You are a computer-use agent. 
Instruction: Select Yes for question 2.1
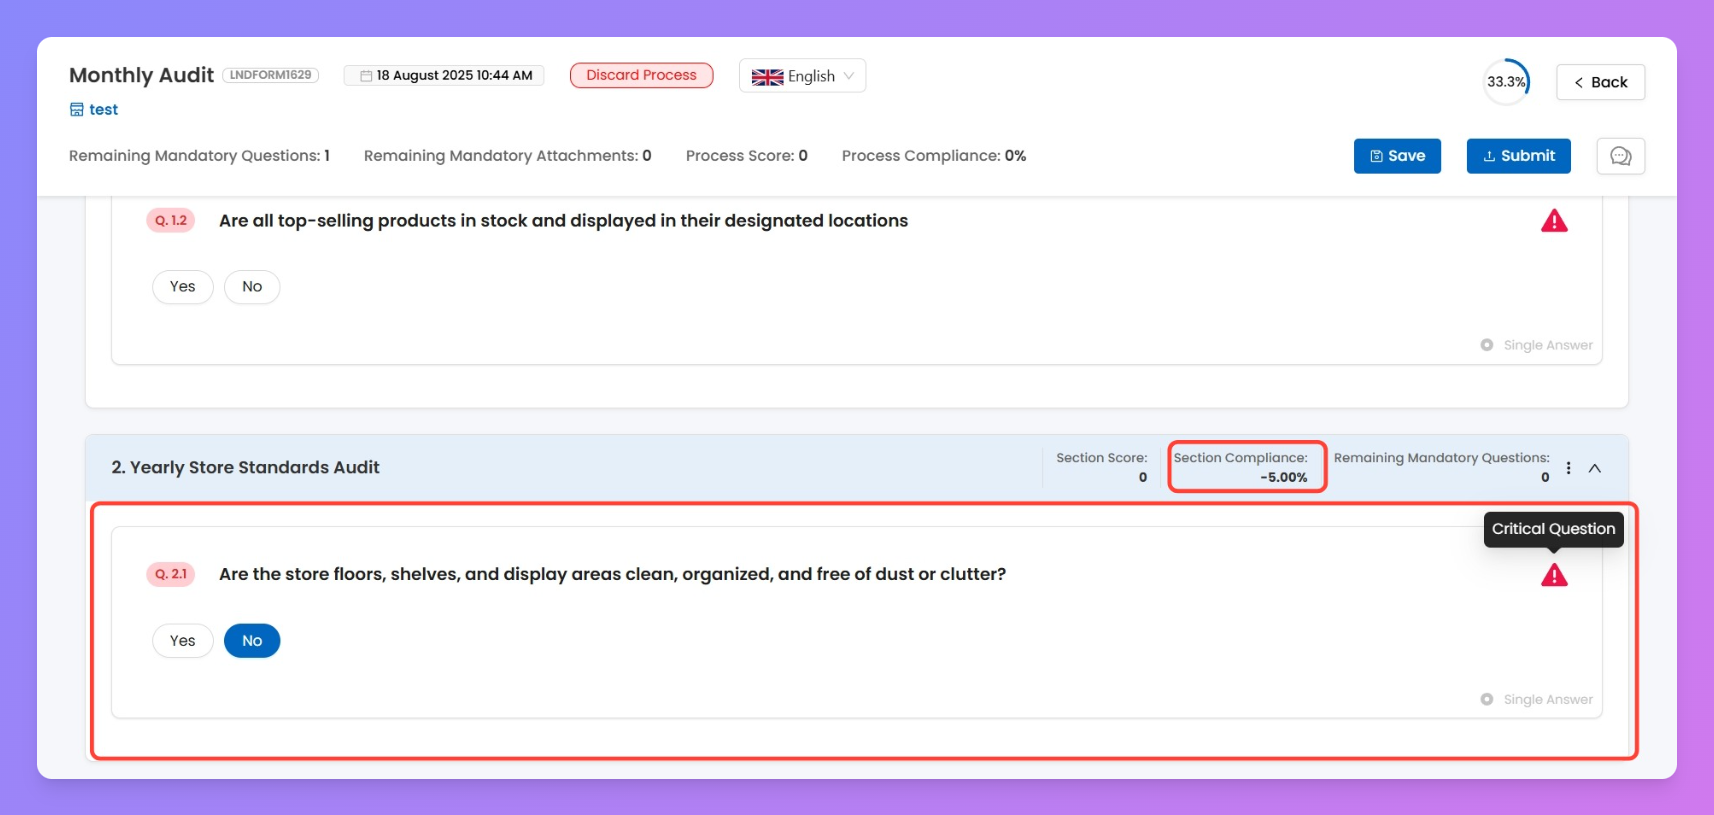click(x=182, y=641)
